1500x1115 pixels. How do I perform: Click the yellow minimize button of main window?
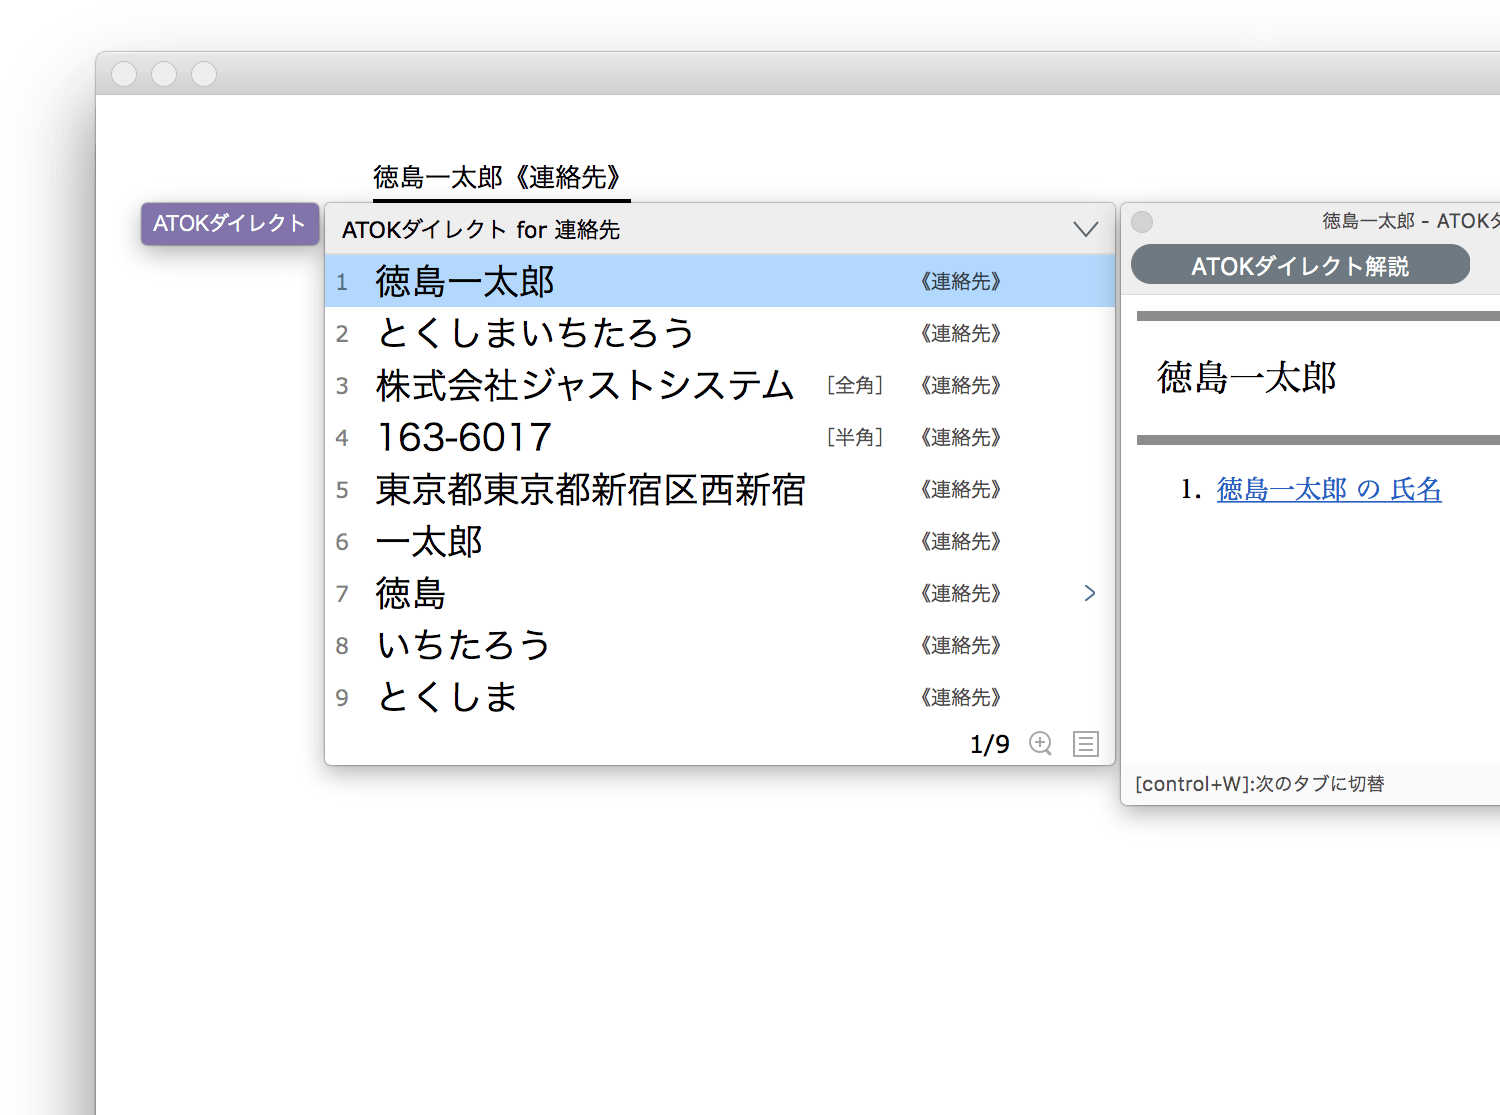point(164,74)
